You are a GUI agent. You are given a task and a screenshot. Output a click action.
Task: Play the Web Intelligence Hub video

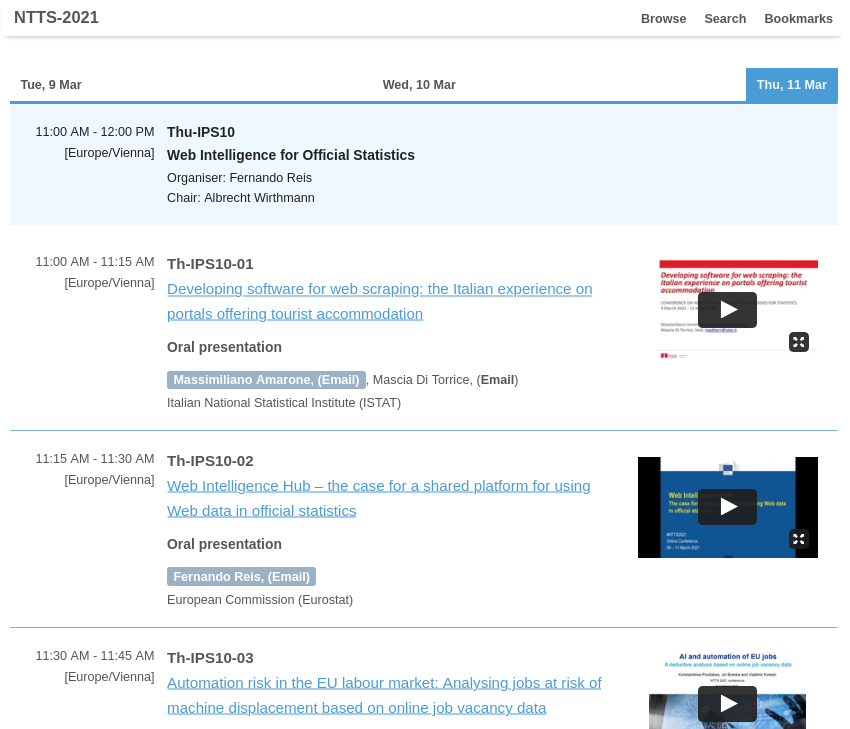point(727,507)
